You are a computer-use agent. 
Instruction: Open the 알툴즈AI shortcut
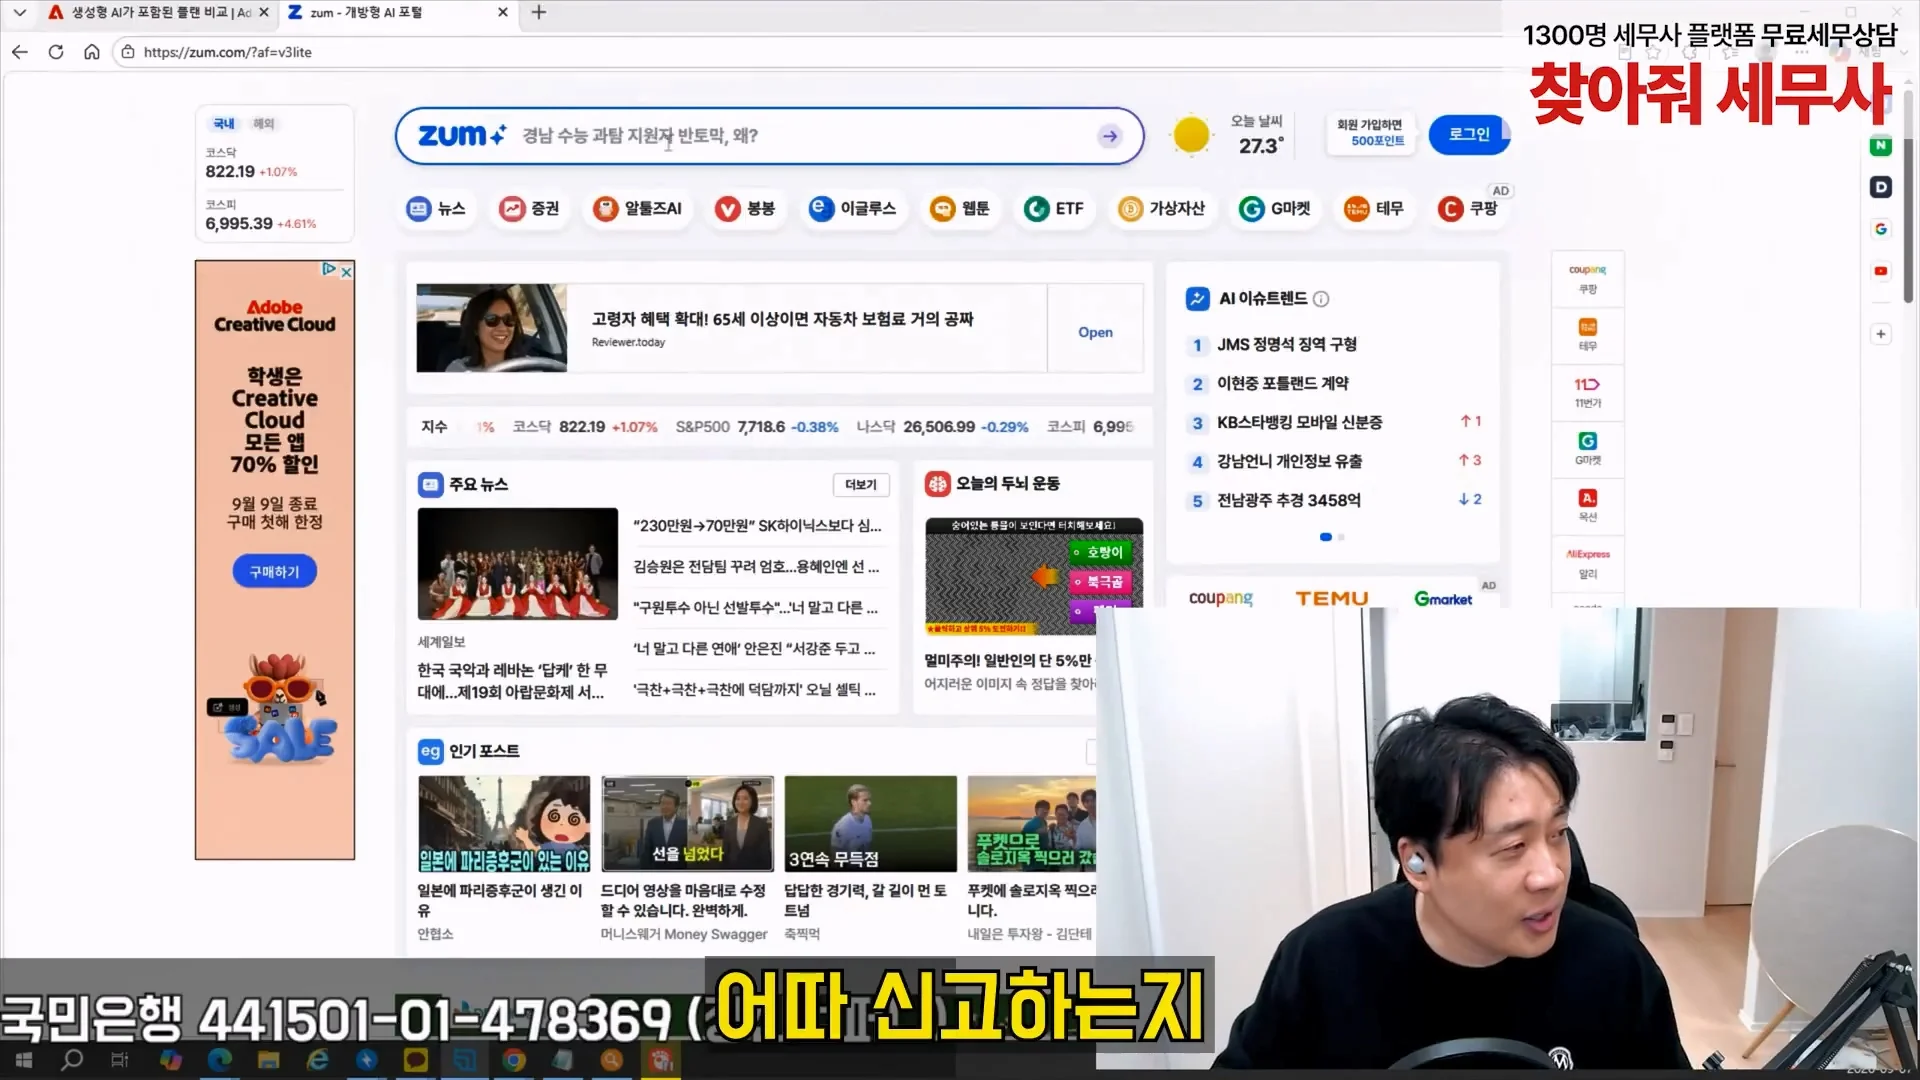[638, 208]
